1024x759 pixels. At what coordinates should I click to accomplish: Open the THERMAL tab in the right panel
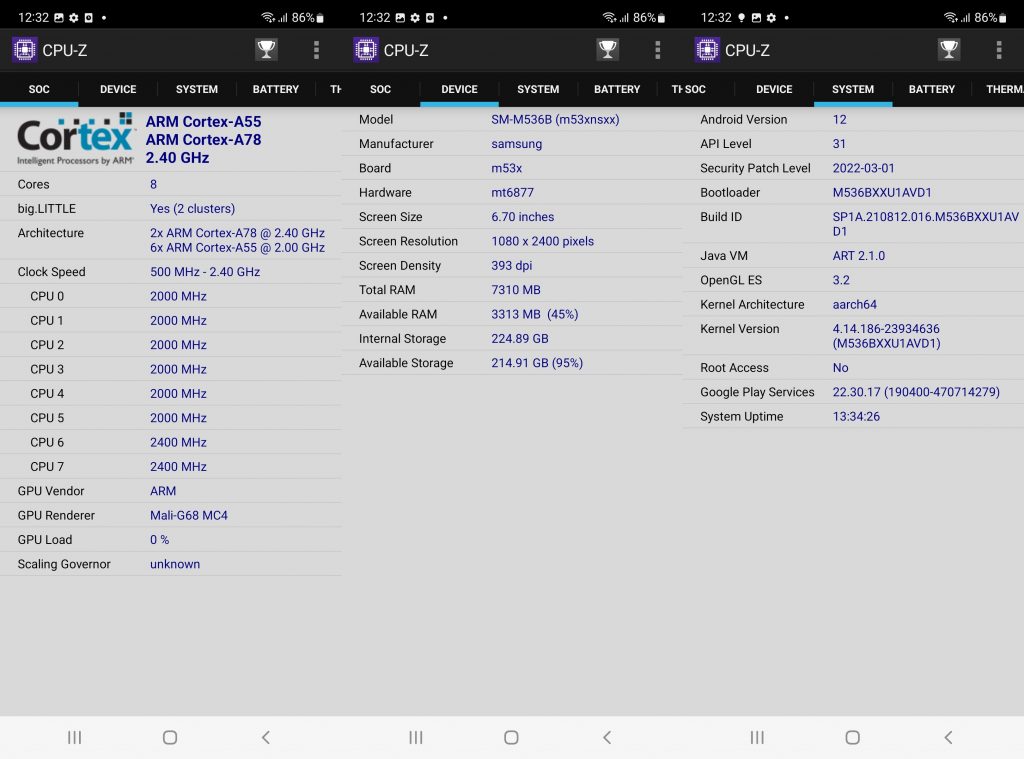coord(1004,89)
